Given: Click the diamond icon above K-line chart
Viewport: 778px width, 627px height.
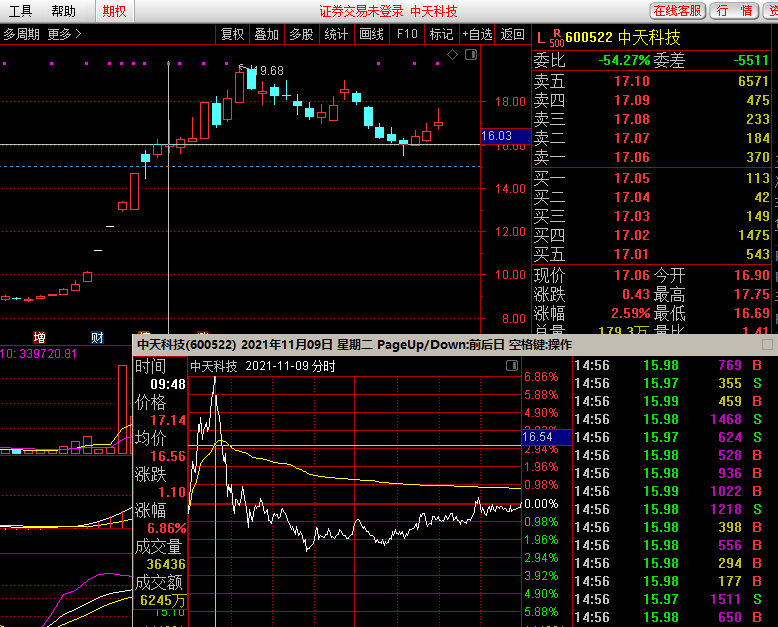Looking at the screenshot, I should click(453, 55).
